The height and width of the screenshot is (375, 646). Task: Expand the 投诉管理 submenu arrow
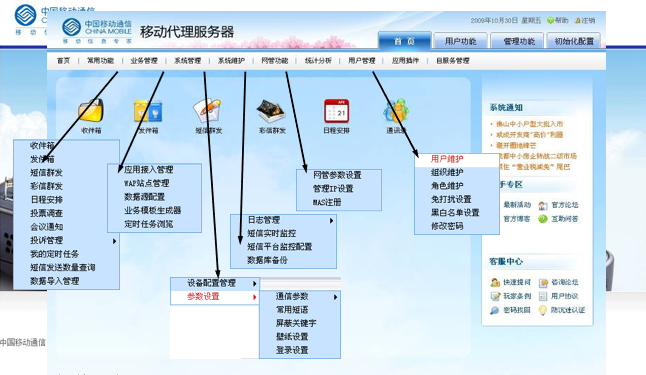pos(115,241)
